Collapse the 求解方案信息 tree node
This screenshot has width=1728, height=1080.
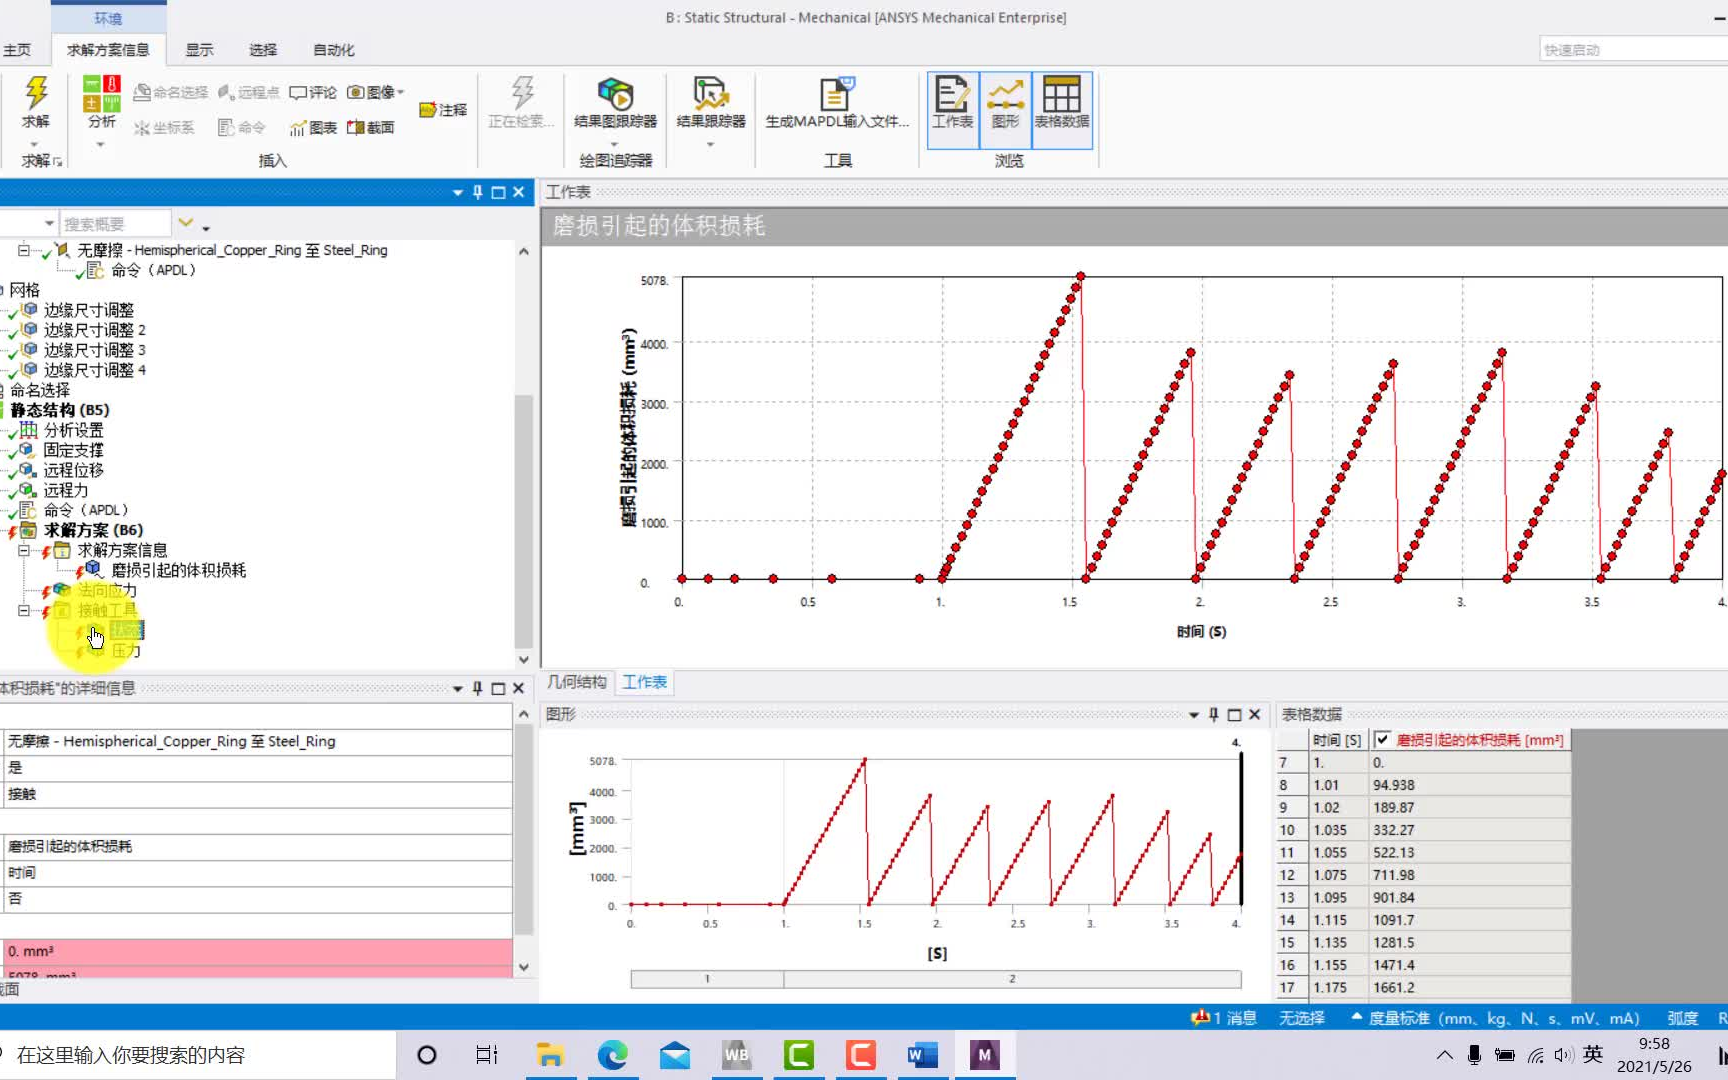click(x=23, y=550)
